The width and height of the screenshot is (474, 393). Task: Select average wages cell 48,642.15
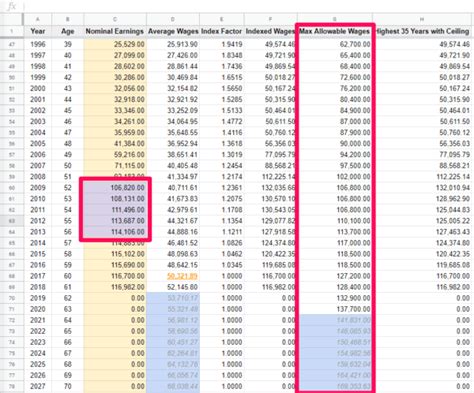(x=173, y=265)
